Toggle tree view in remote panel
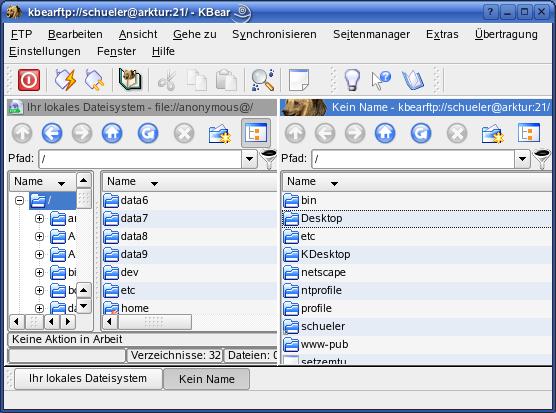The width and height of the screenshot is (556, 413). click(x=529, y=133)
